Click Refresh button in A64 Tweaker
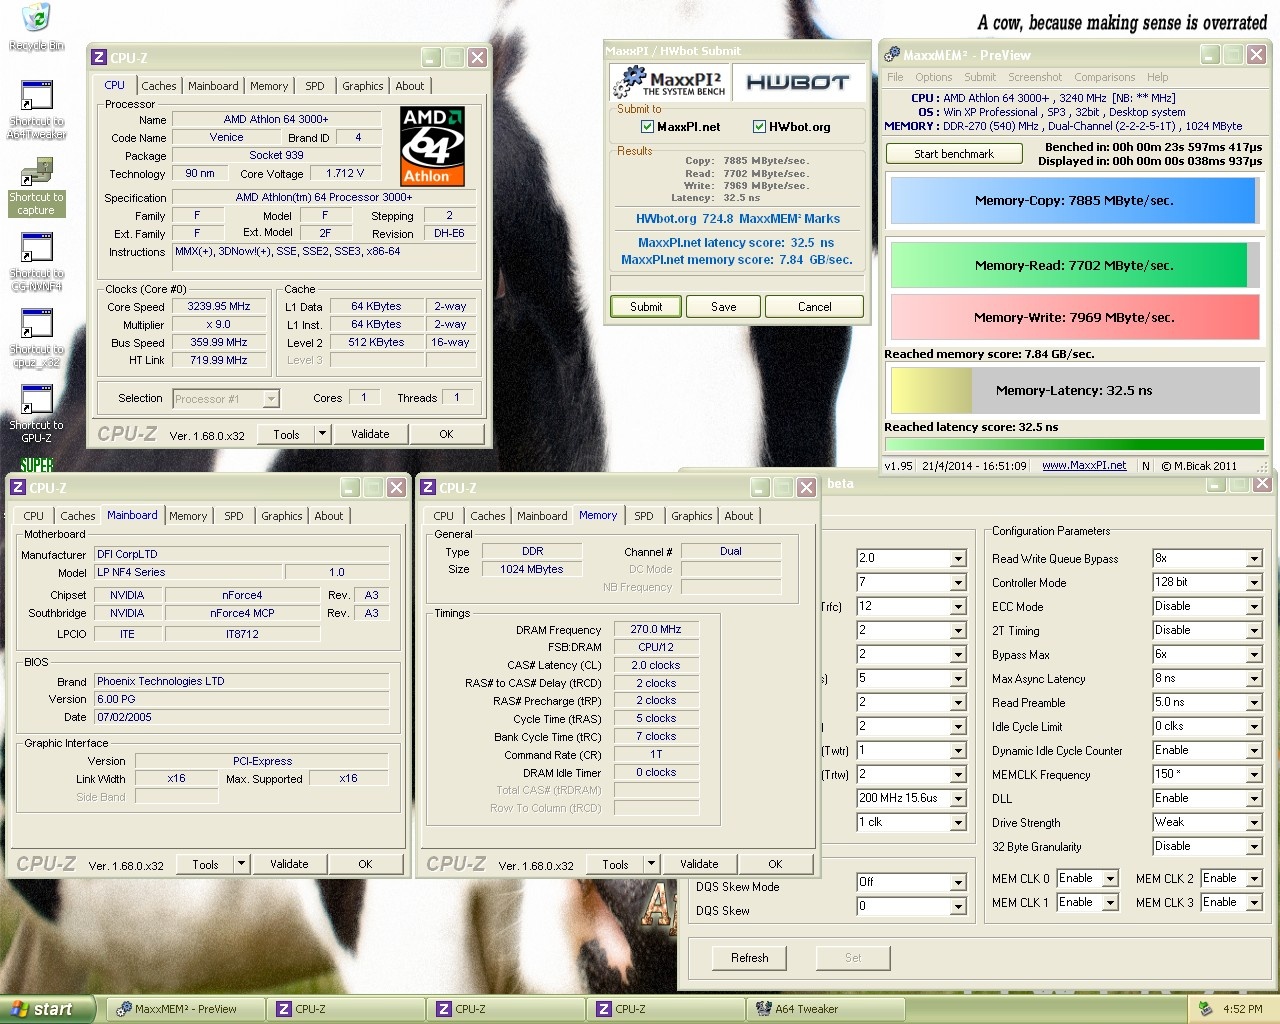1280x1024 pixels. (x=750, y=958)
